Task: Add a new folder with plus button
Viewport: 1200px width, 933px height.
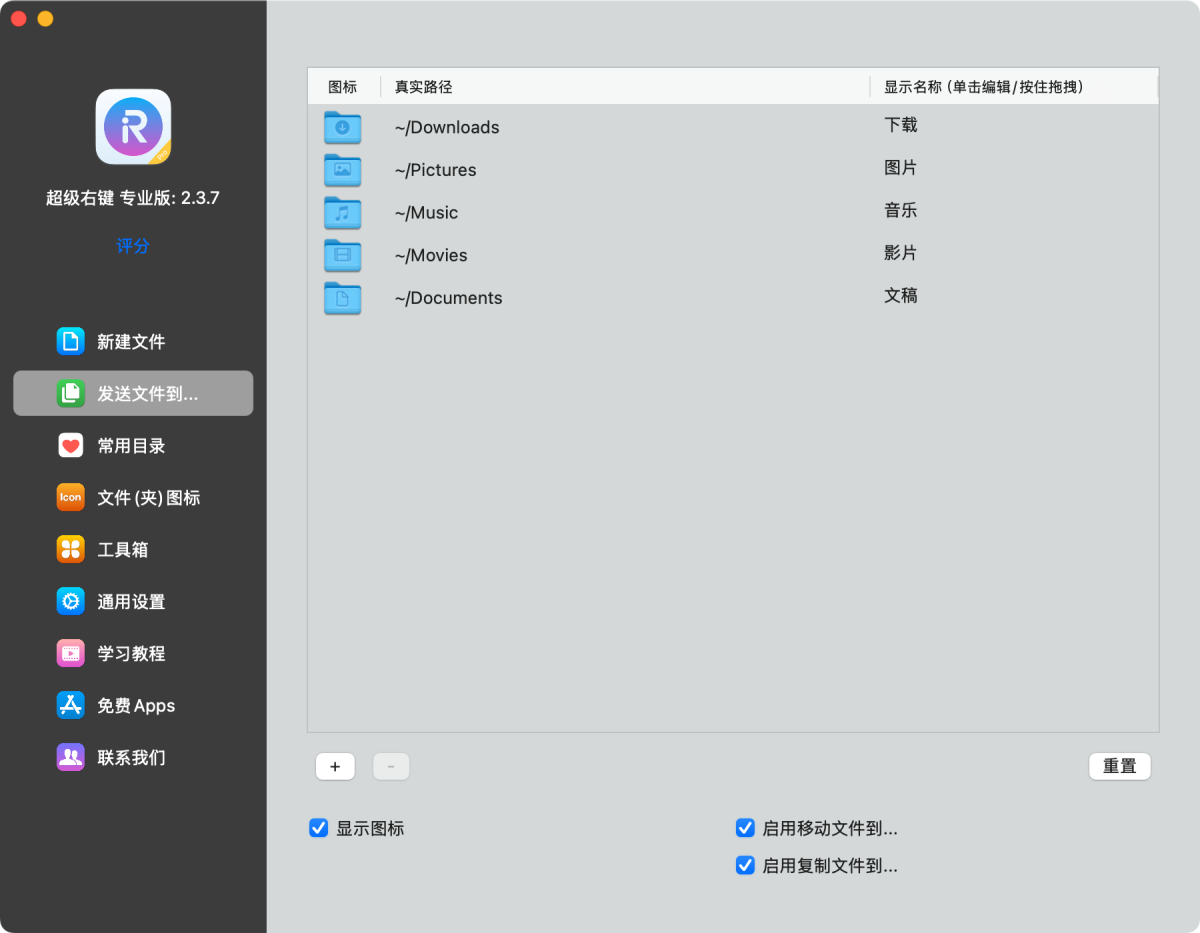Action: (335, 767)
